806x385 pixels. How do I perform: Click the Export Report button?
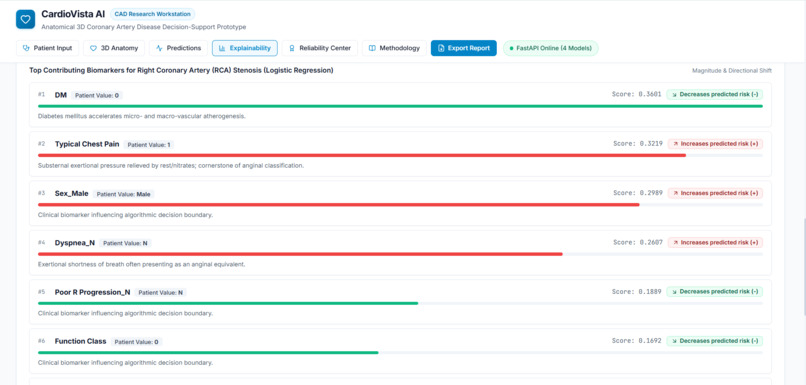[464, 48]
